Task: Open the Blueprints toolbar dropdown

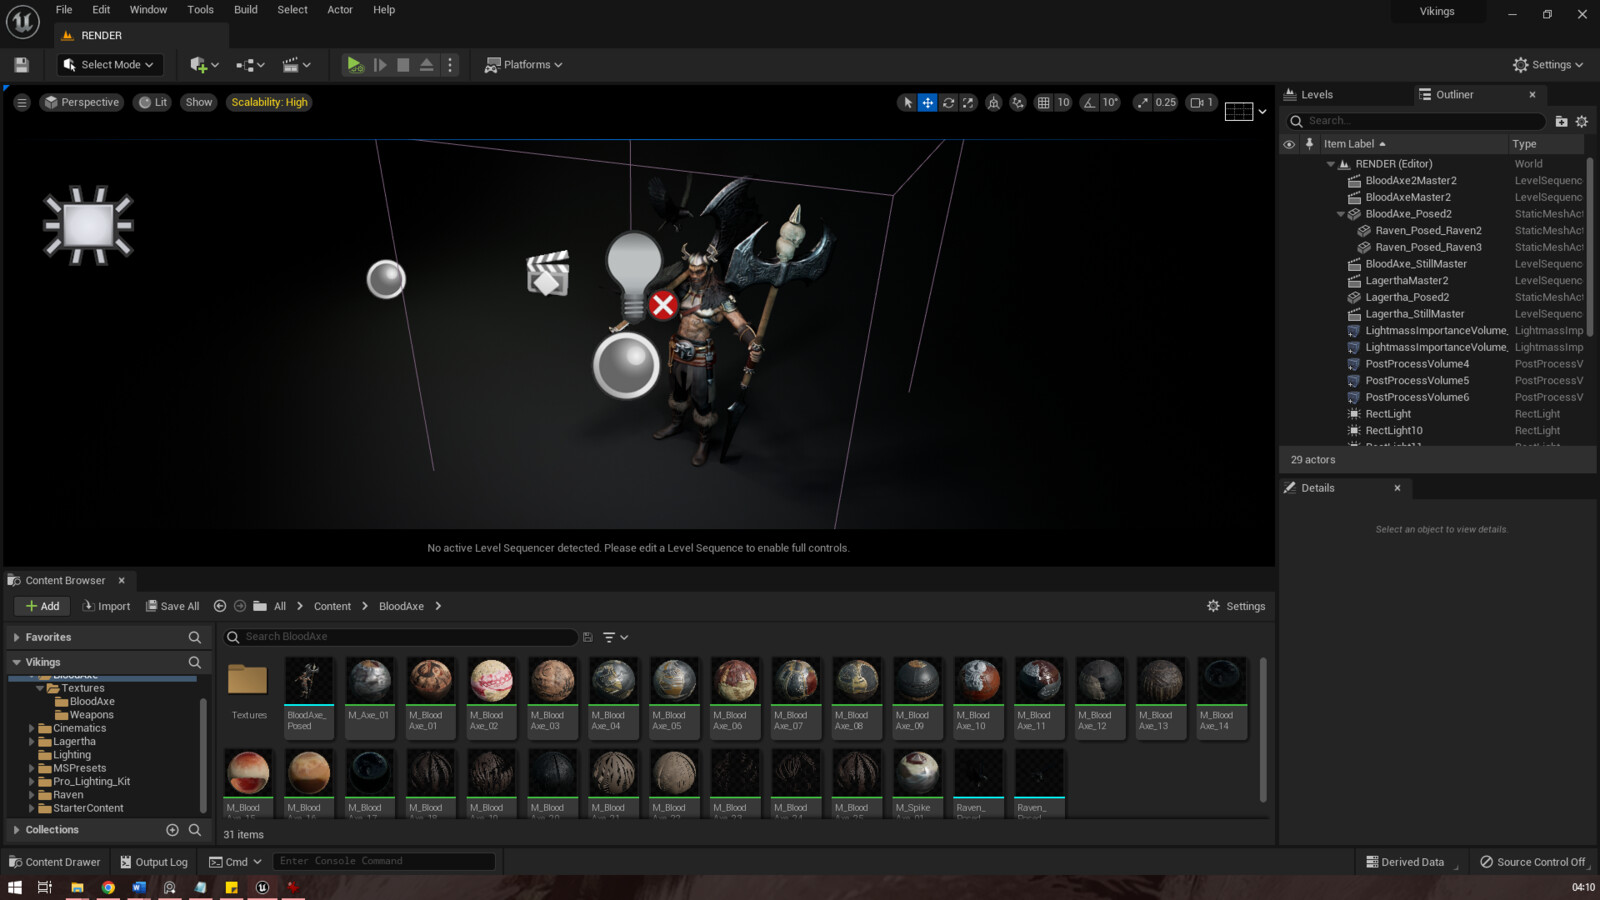Action: click(250, 64)
